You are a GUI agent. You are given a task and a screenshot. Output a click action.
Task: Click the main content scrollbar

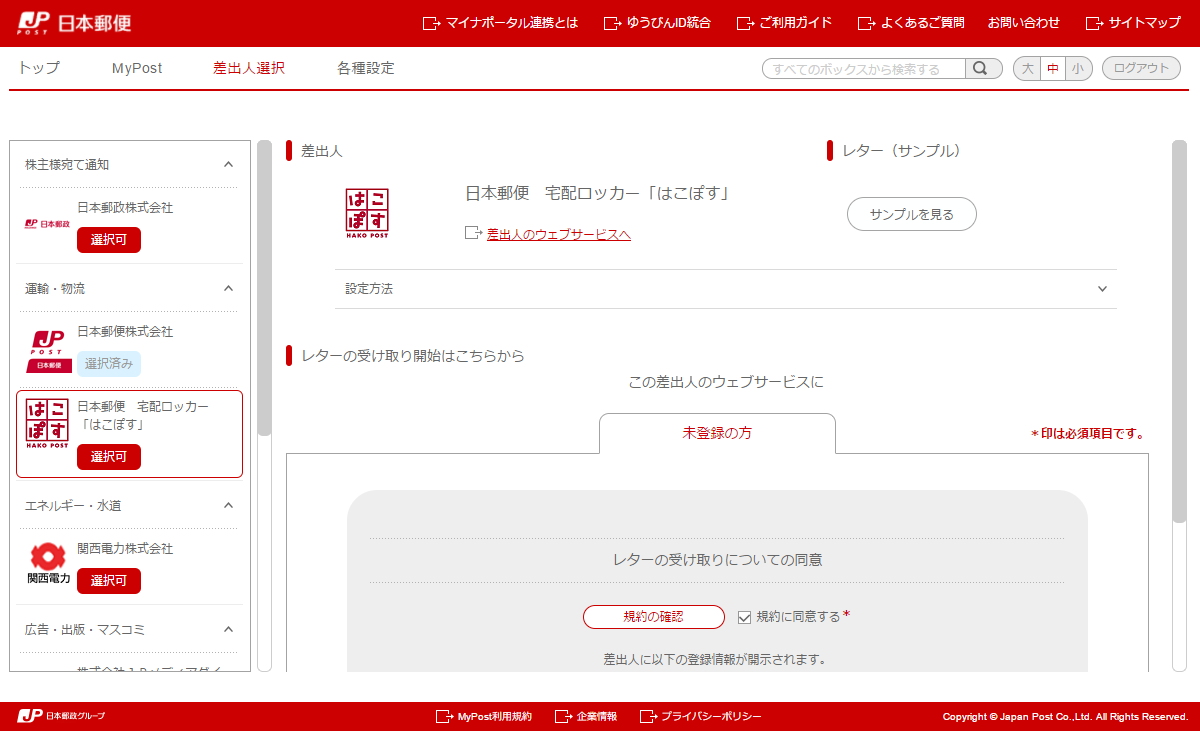pos(1179,331)
